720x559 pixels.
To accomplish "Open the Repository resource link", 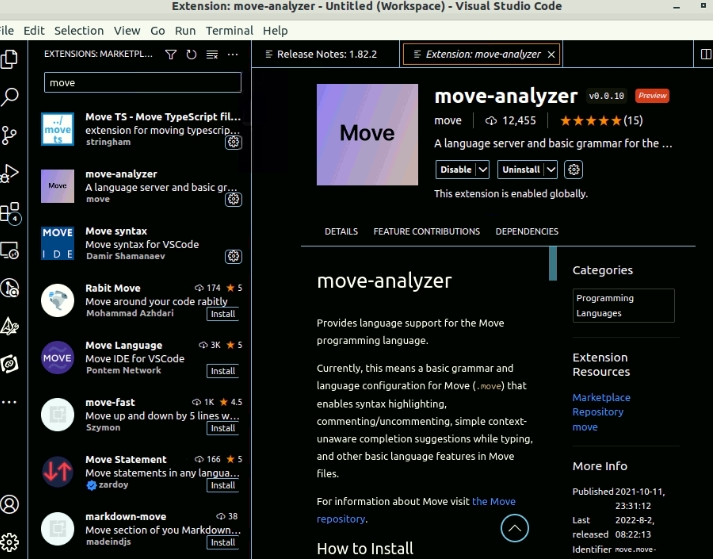I will click(598, 412).
